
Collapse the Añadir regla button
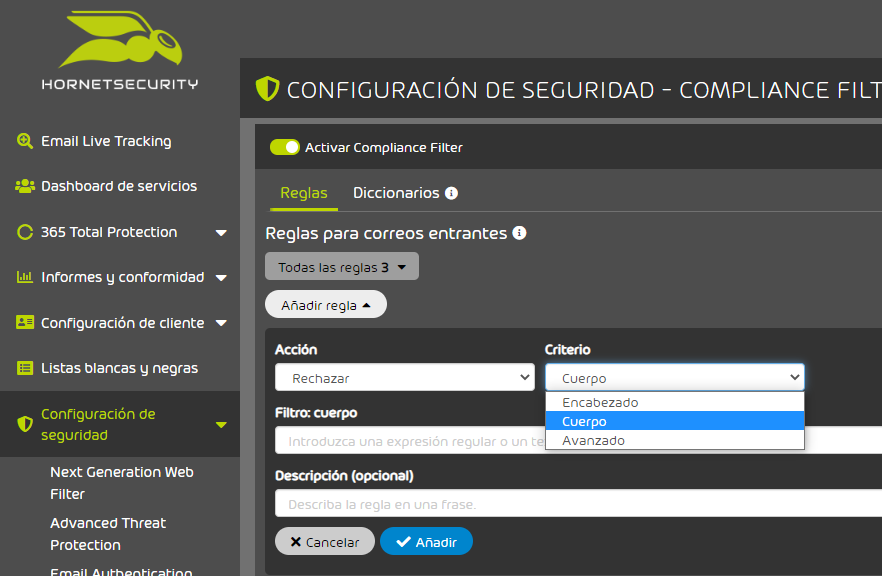(326, 304)
